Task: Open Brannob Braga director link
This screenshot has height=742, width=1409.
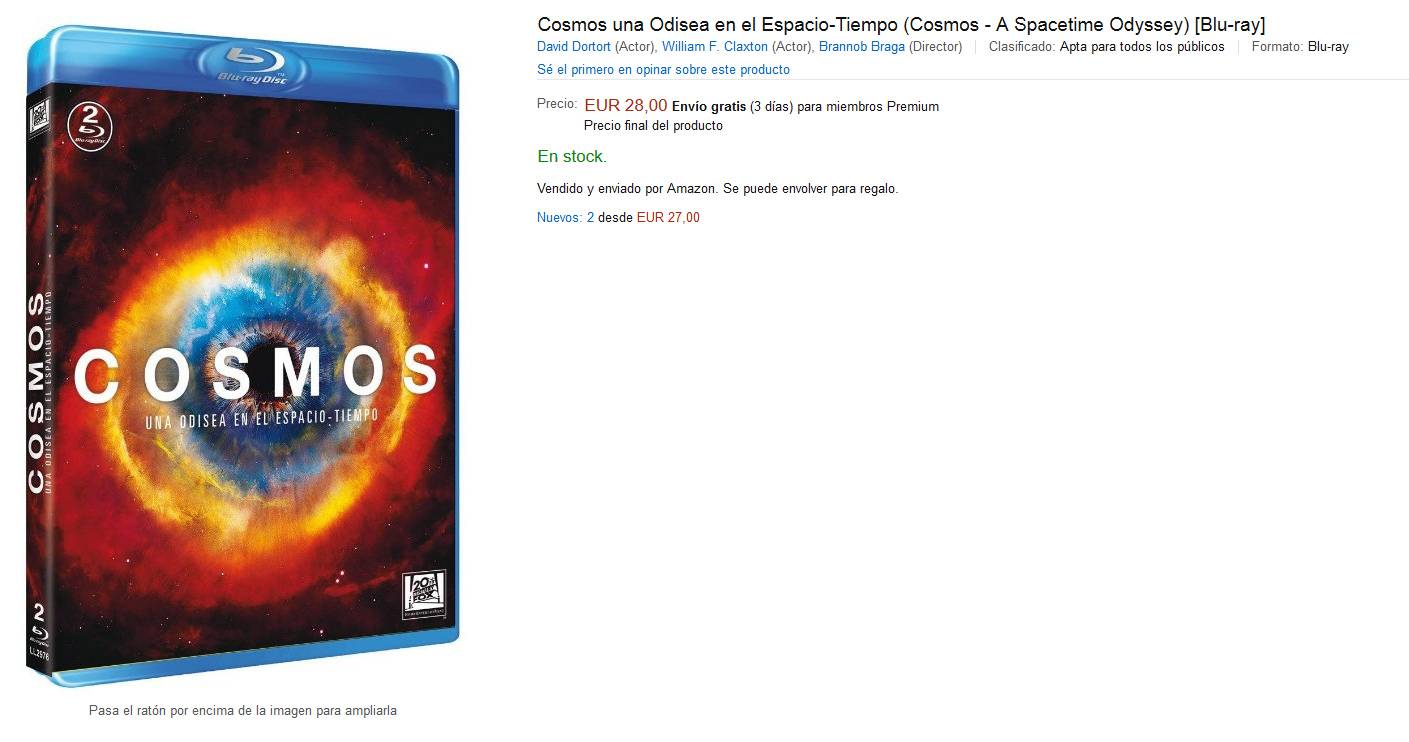Action: (862, 47)
